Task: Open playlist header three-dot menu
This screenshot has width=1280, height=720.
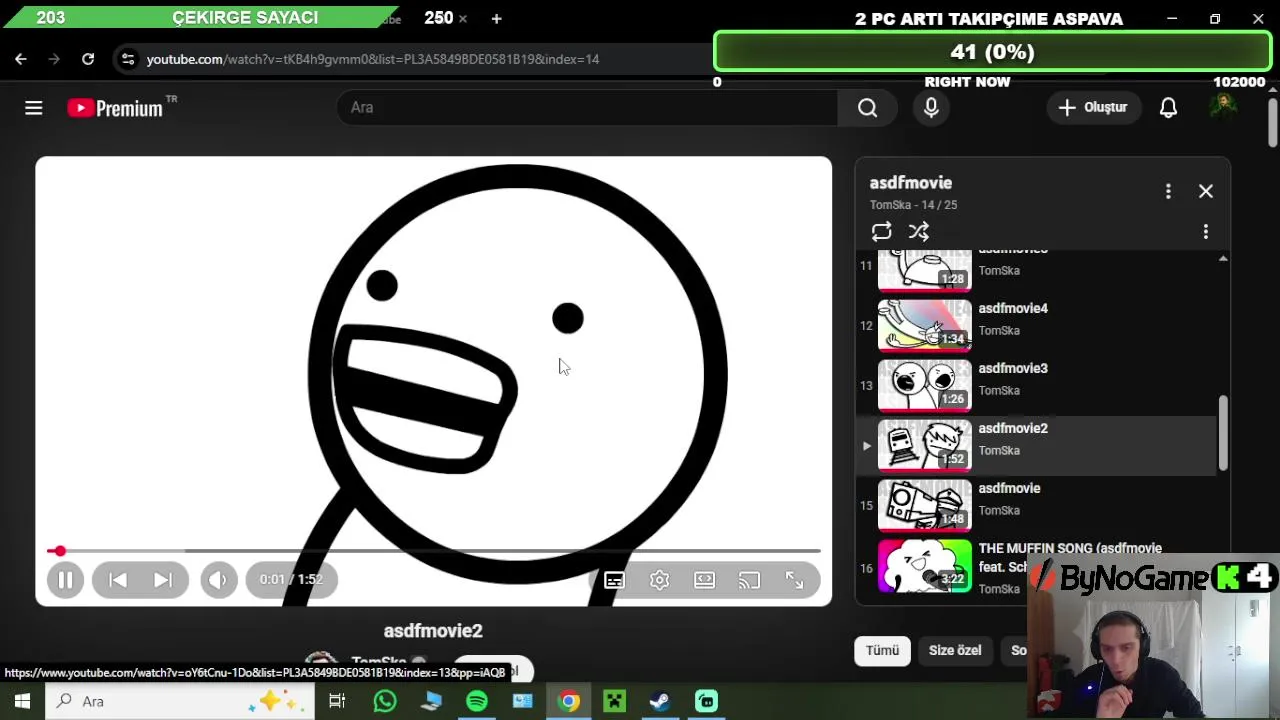Action: tap(1168, 191)
